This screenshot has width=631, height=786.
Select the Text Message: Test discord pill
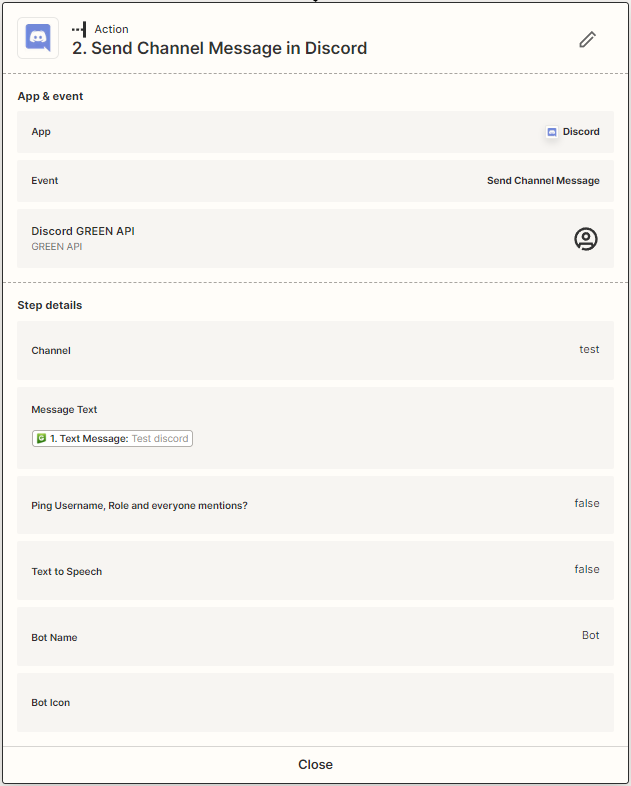click(112, 438)
